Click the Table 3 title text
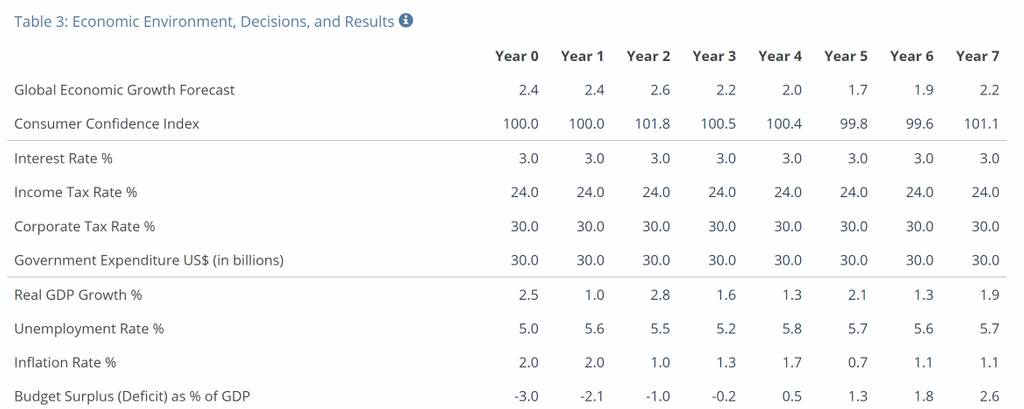This screenshot has height=409, width=1024. click(x=204, y=22)
